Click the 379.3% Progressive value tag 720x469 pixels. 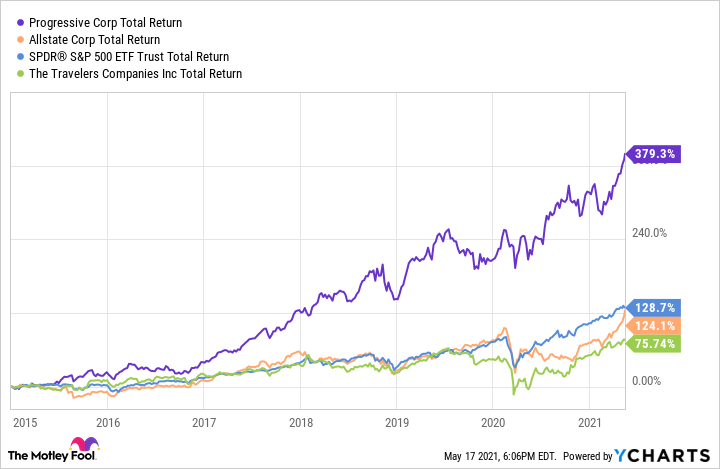[656, 155]
